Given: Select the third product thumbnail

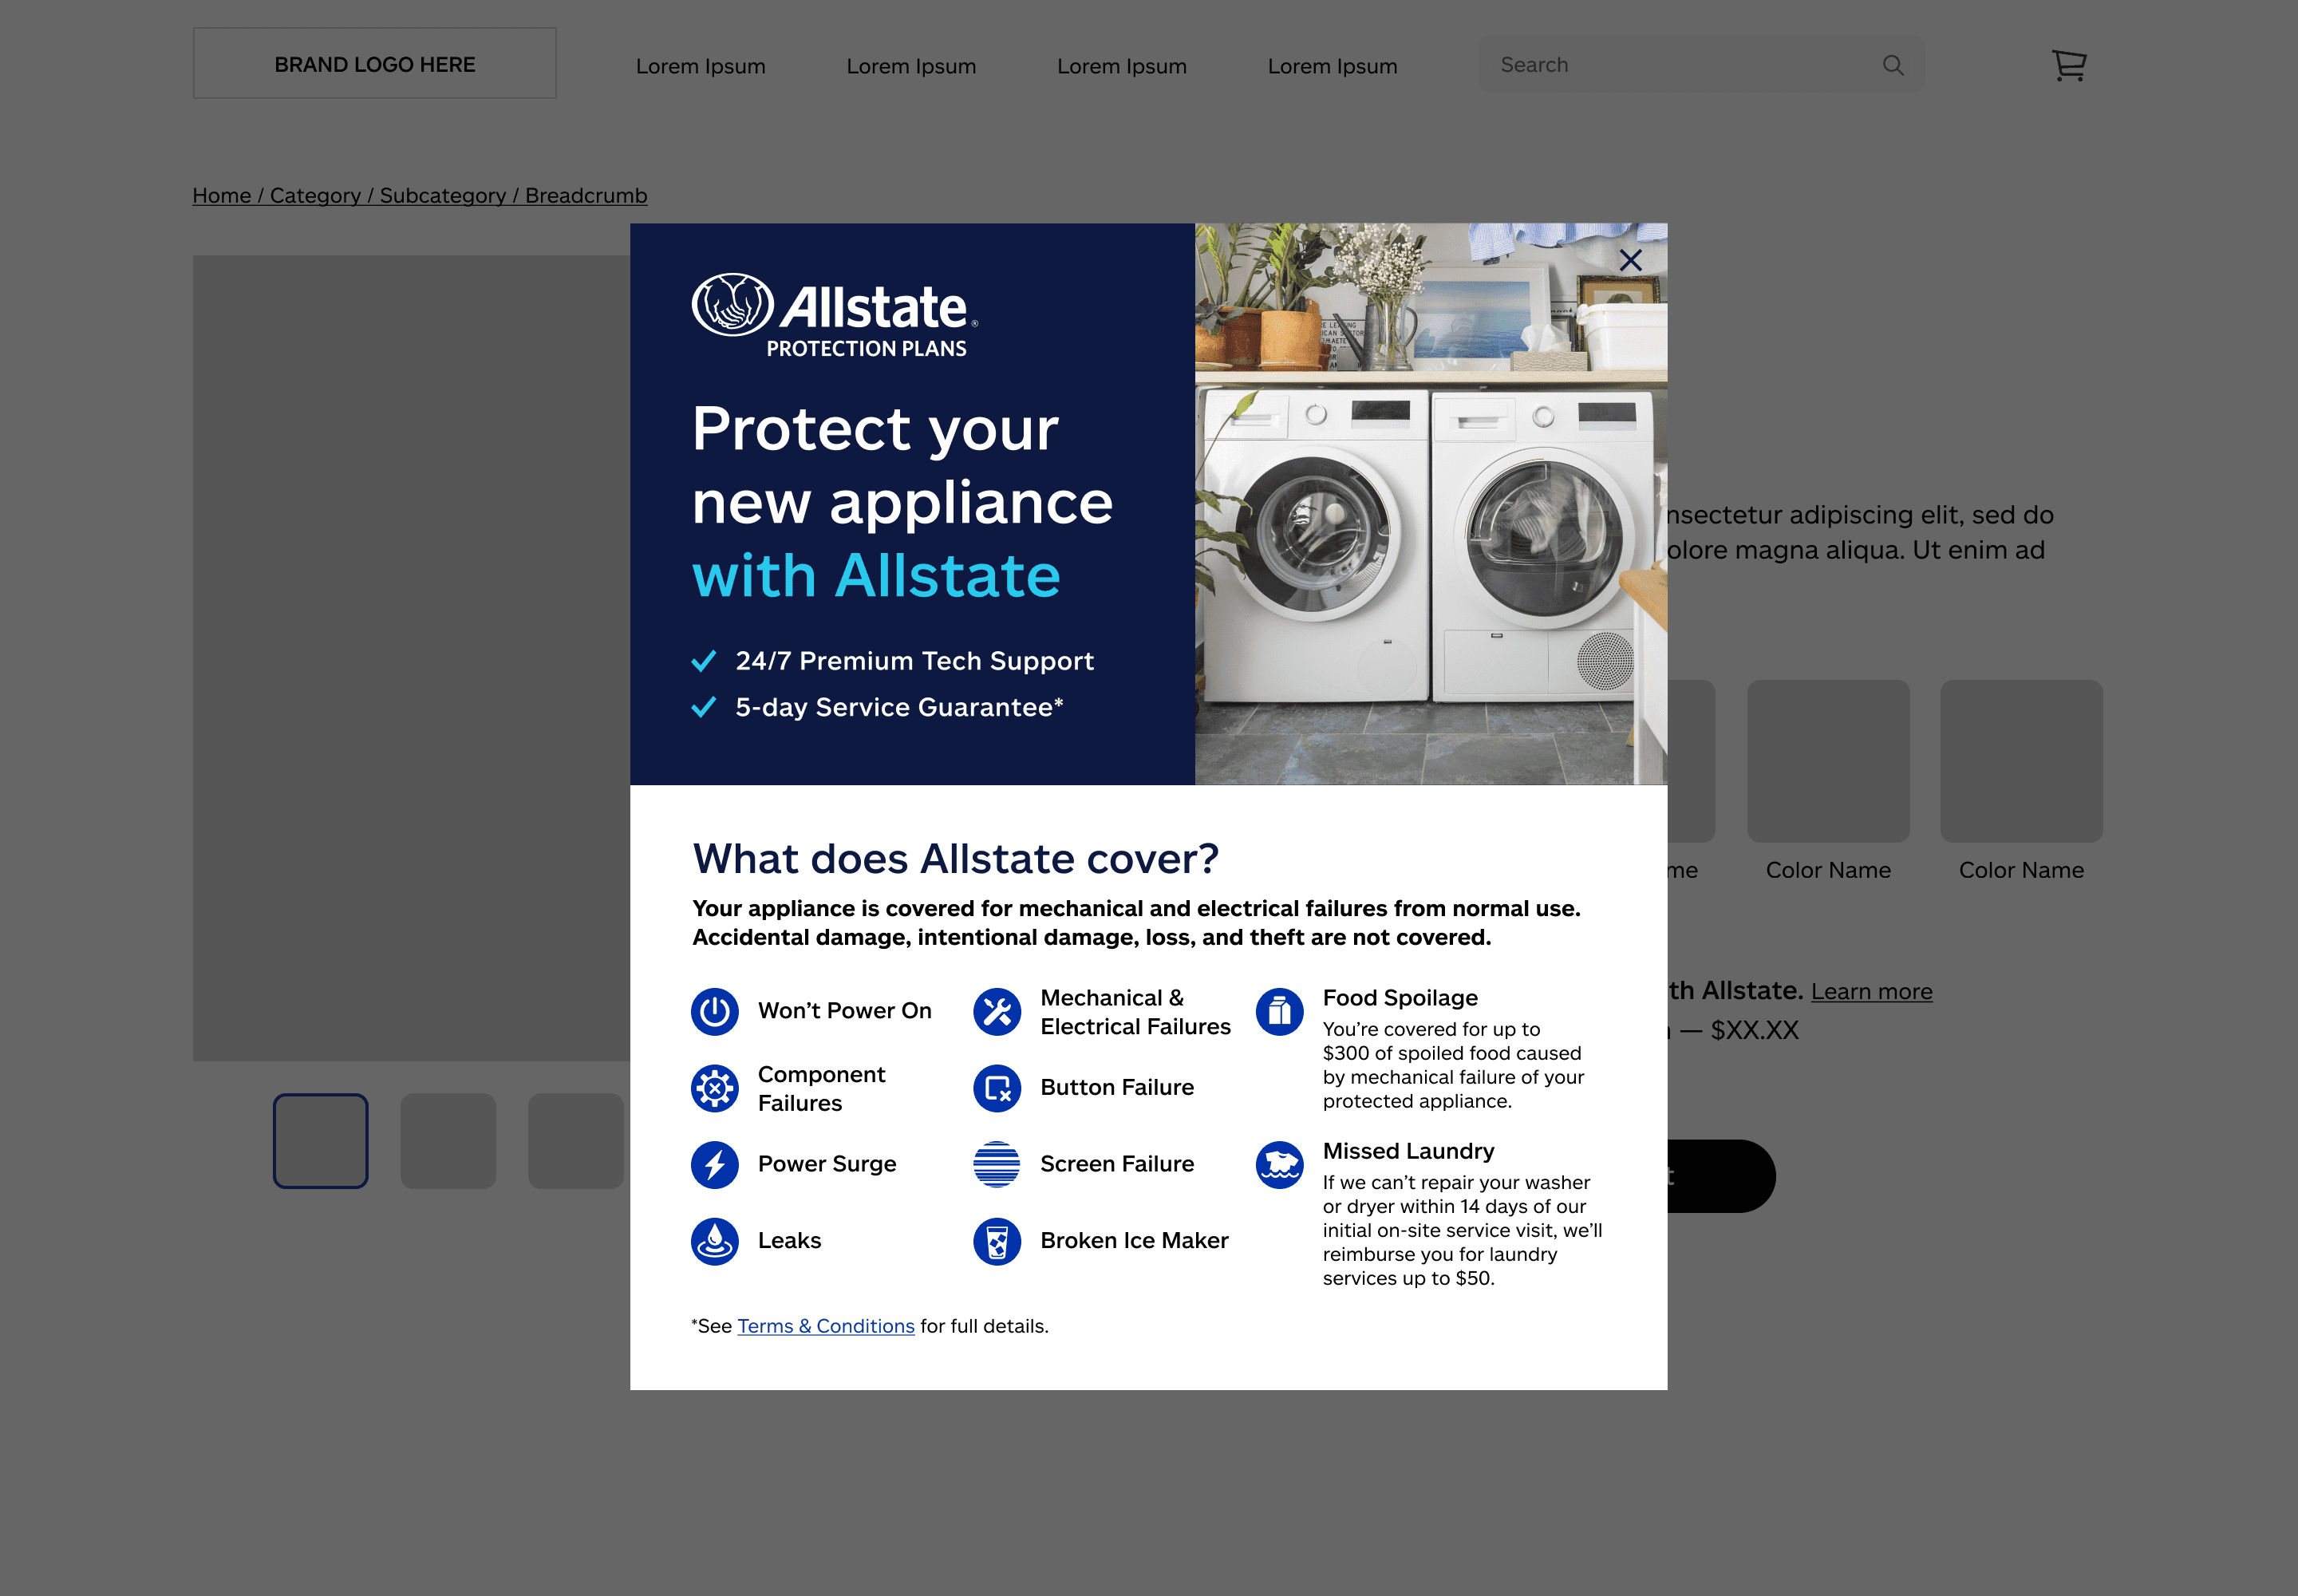Looking at the screenshot, I should click(576, 1141).
